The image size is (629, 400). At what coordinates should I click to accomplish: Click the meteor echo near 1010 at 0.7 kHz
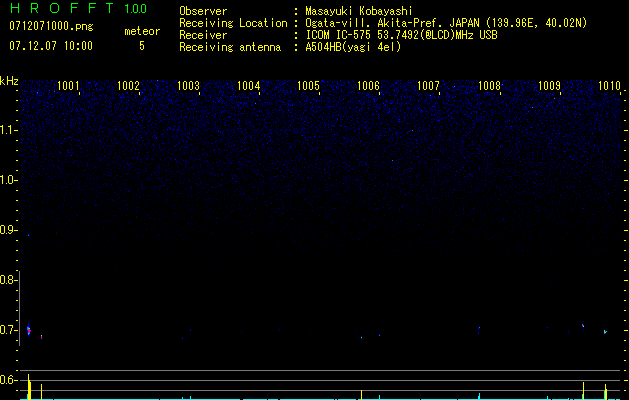point(605,332)
